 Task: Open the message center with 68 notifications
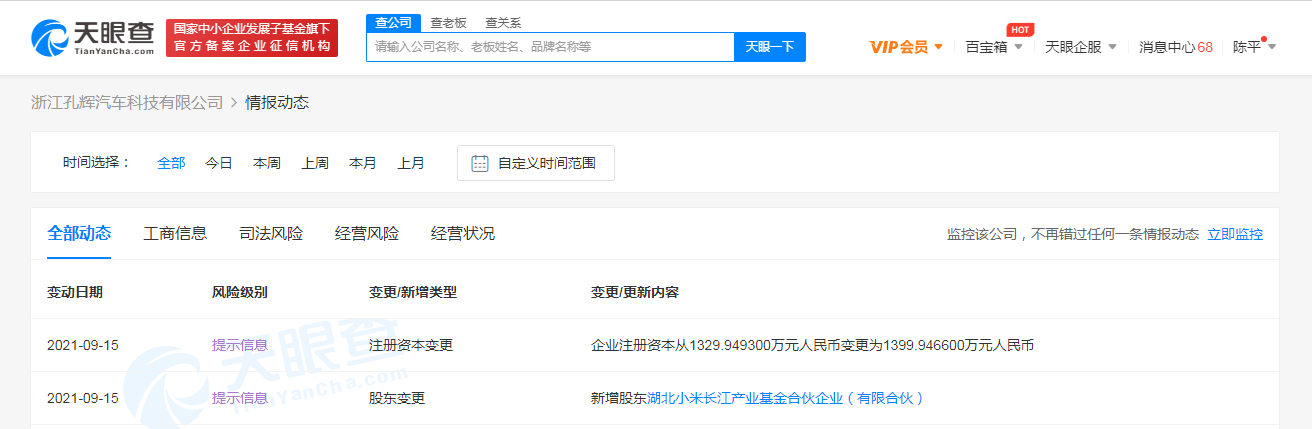pos(1175,47)
